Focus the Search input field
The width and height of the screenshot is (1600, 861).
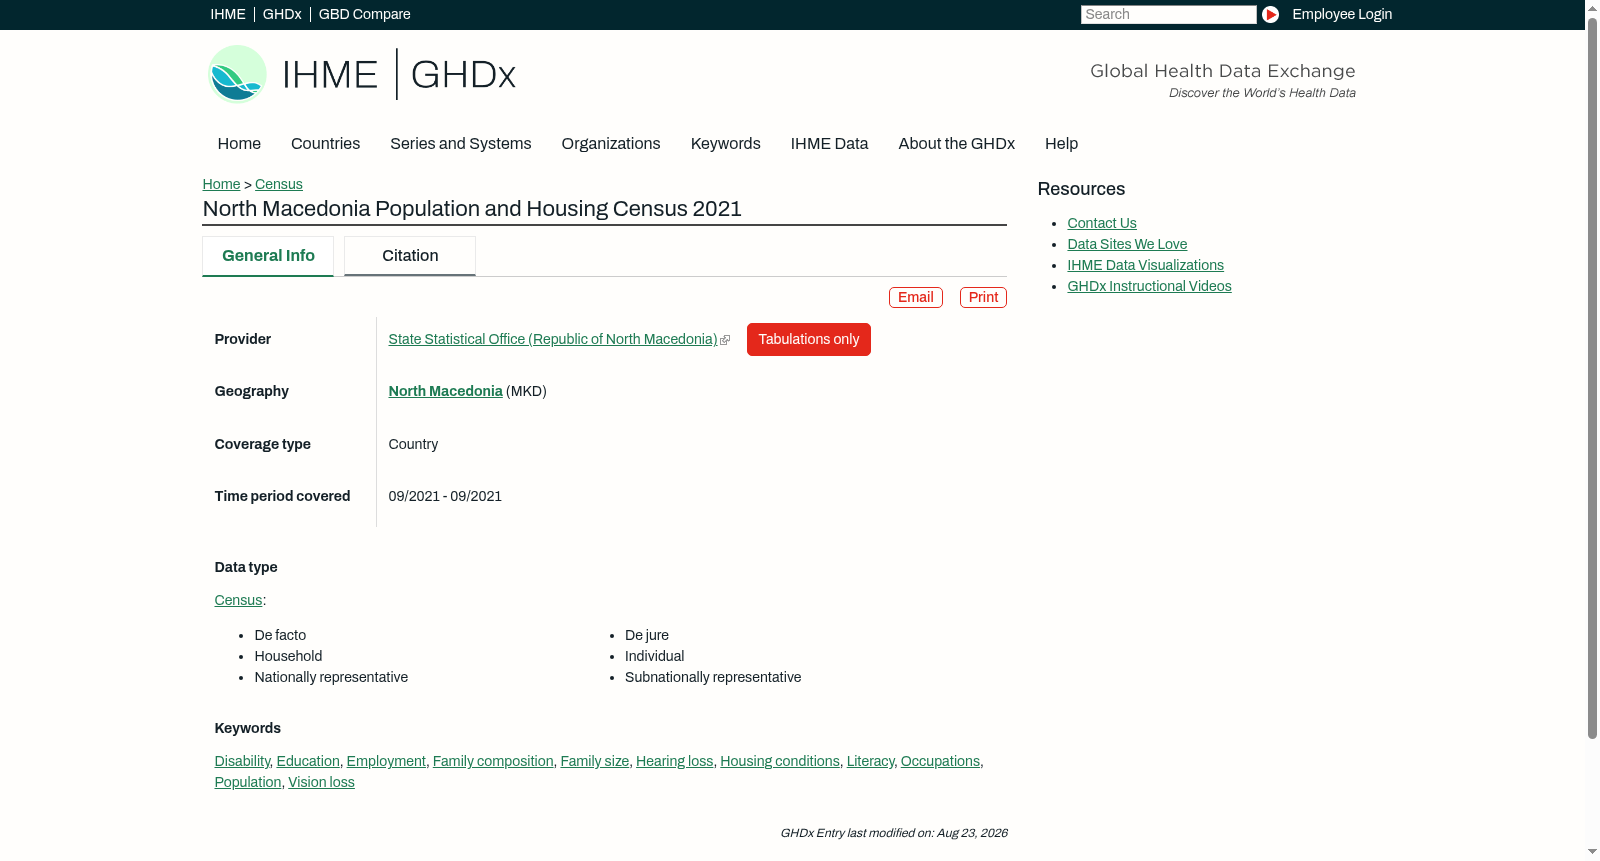click(1168, 14)
